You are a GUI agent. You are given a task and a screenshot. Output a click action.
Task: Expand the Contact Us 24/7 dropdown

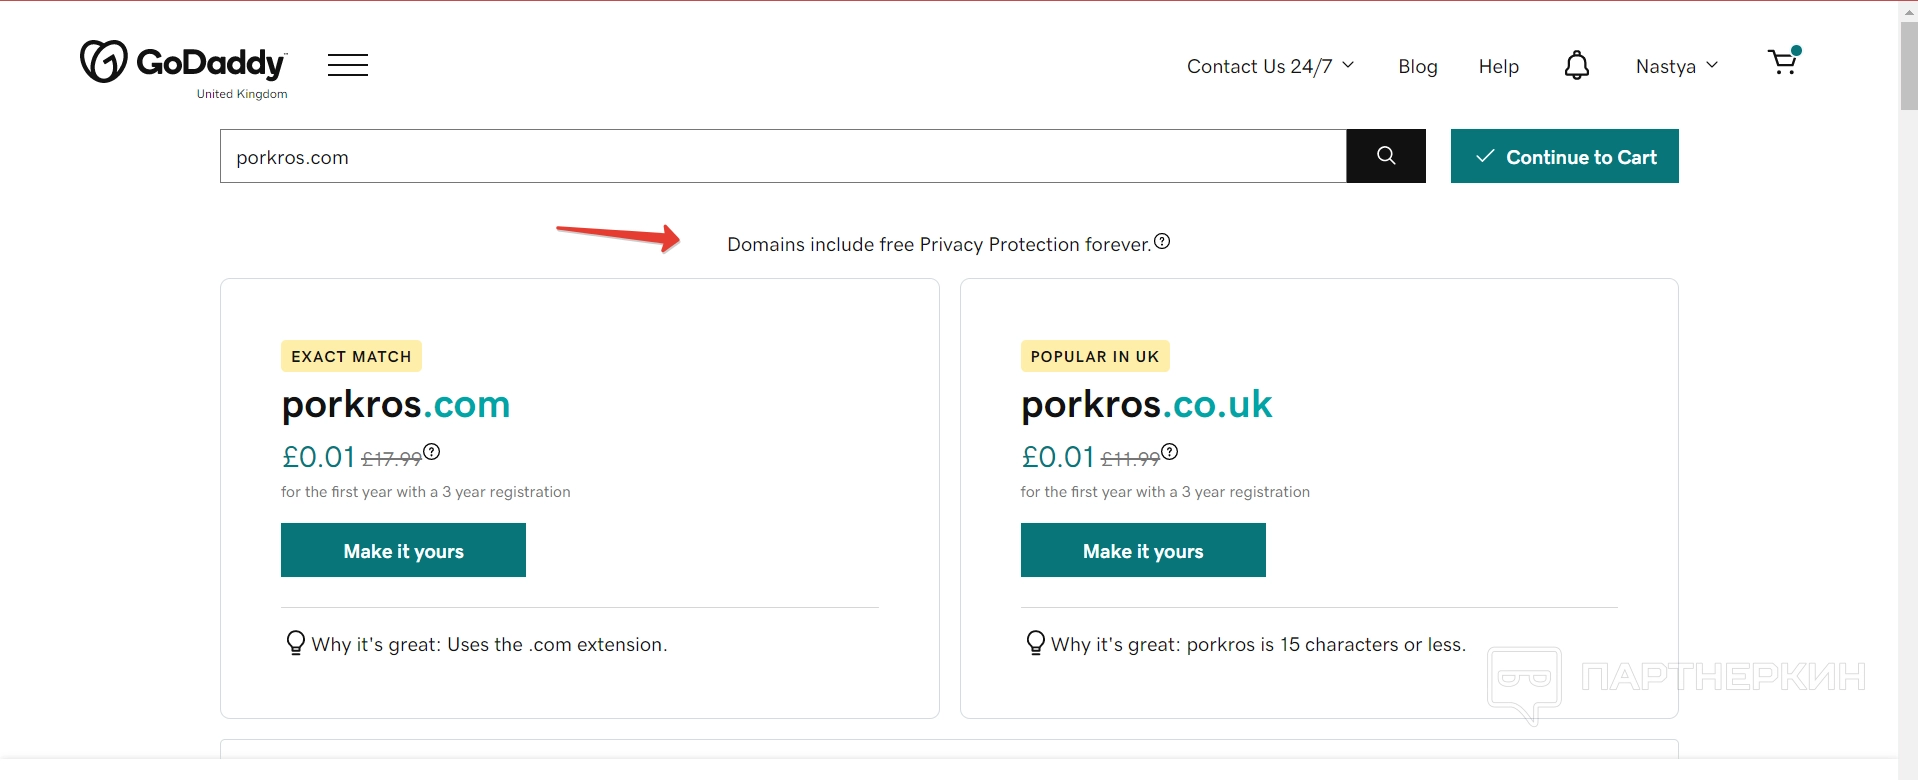coord(1270,66)
